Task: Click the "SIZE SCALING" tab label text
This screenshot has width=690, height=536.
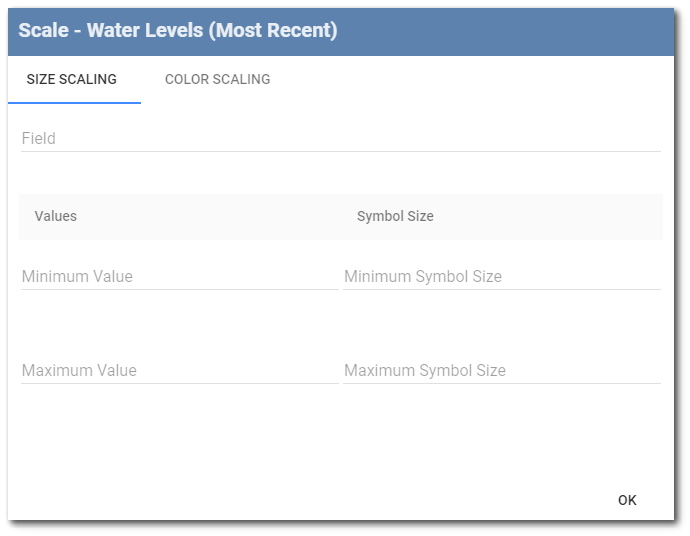Action: [x=72, y=79]
